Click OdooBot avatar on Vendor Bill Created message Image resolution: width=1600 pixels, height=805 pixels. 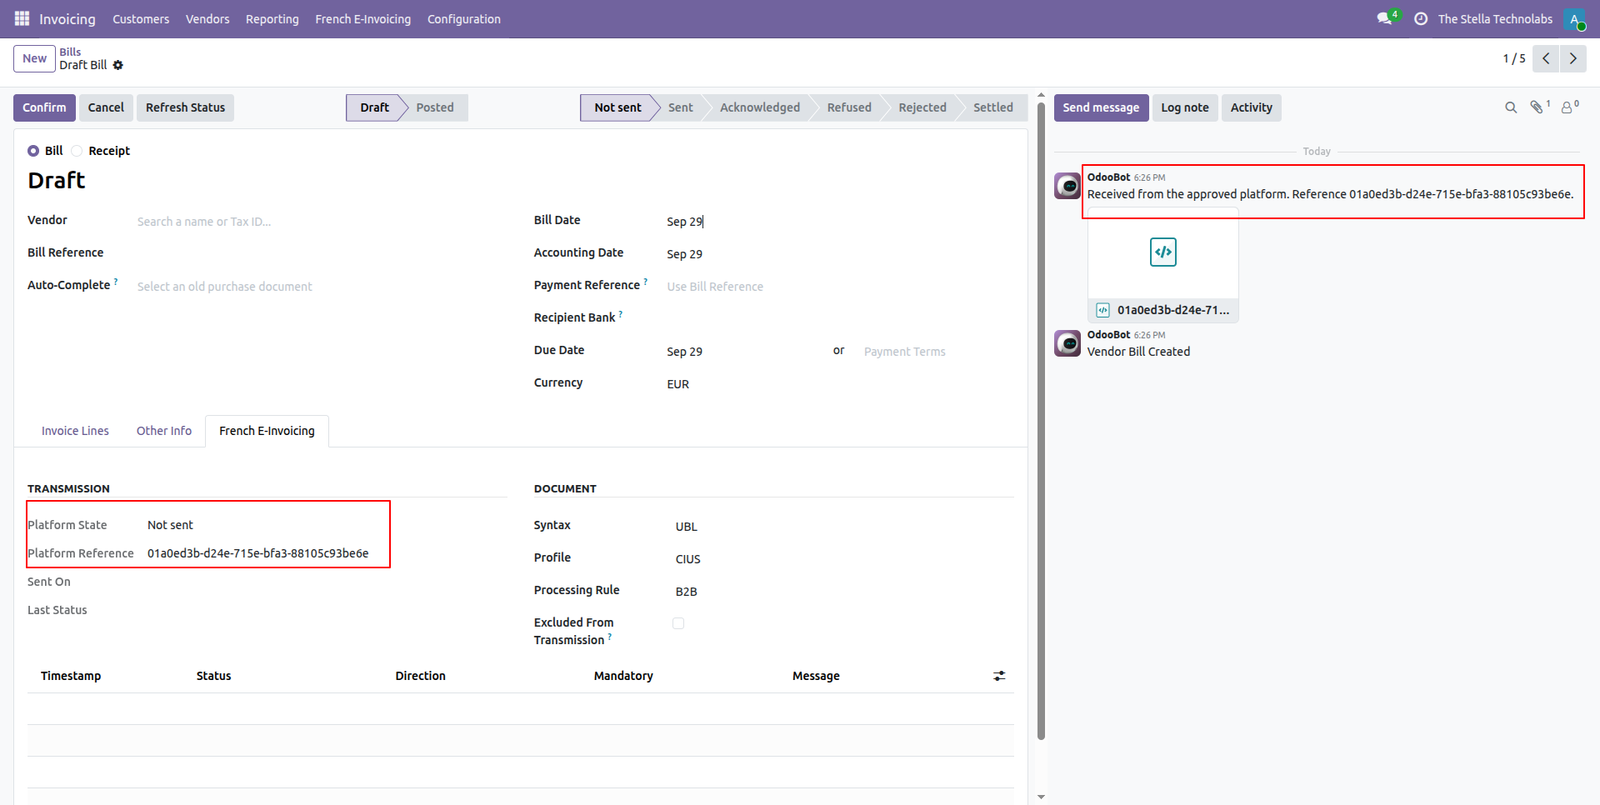(x=1068, y=343)
